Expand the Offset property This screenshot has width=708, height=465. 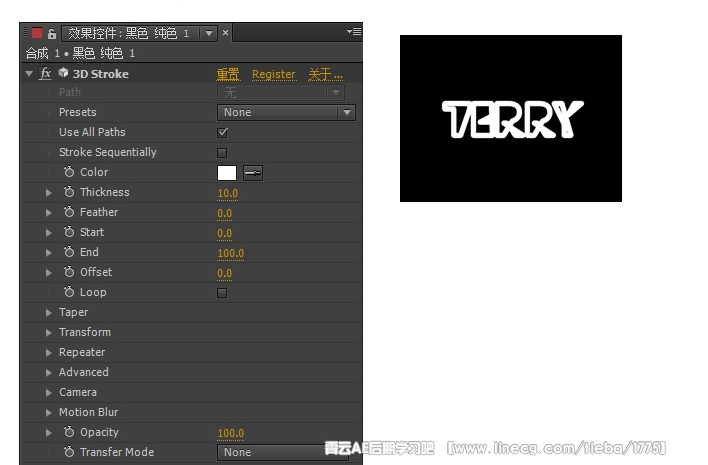pos(49,273)
